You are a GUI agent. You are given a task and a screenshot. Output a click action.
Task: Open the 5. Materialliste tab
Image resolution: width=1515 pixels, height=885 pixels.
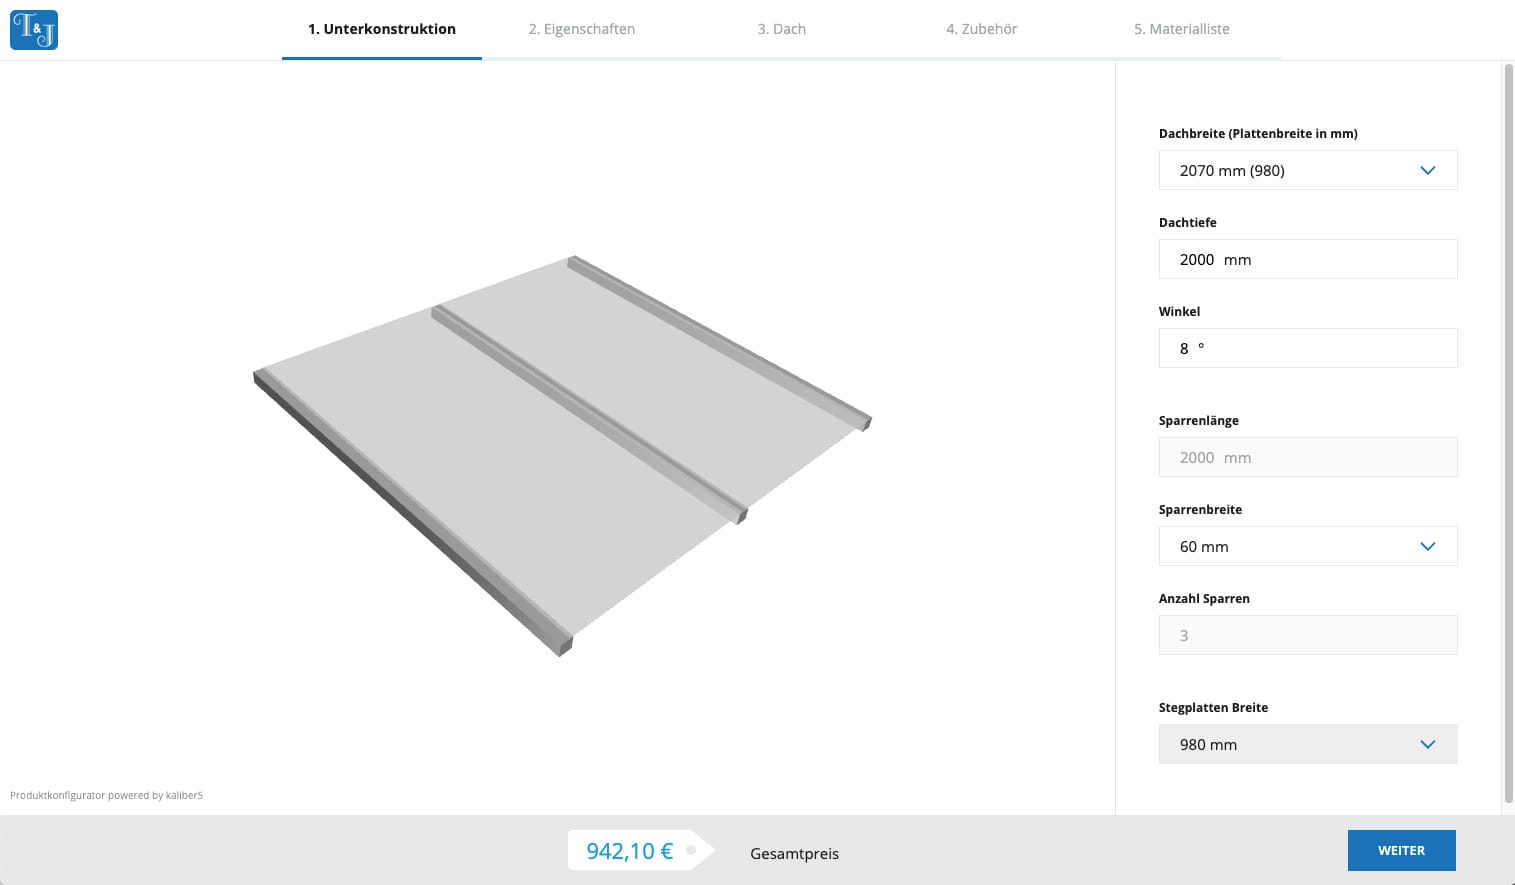[x=1182, y=29]
